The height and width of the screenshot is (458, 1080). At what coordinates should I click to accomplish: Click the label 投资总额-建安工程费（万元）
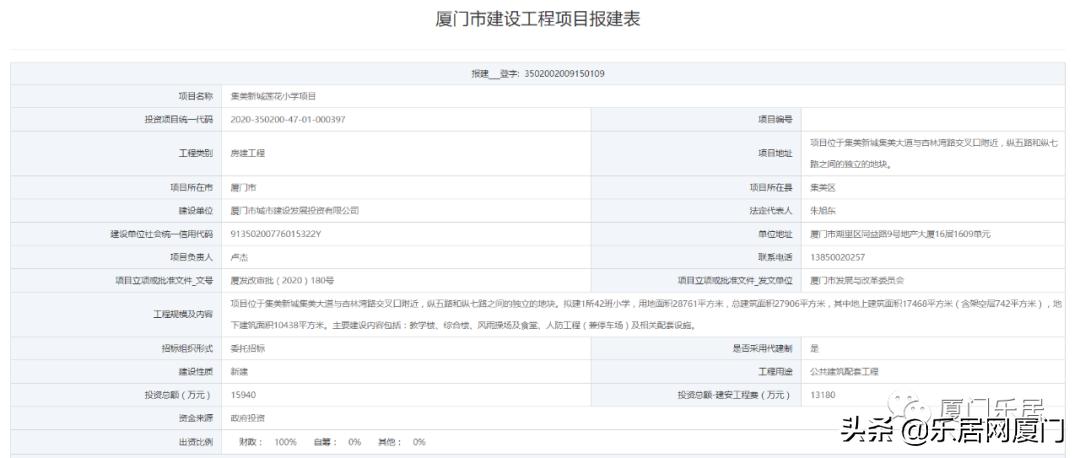(x=736, y=395)
